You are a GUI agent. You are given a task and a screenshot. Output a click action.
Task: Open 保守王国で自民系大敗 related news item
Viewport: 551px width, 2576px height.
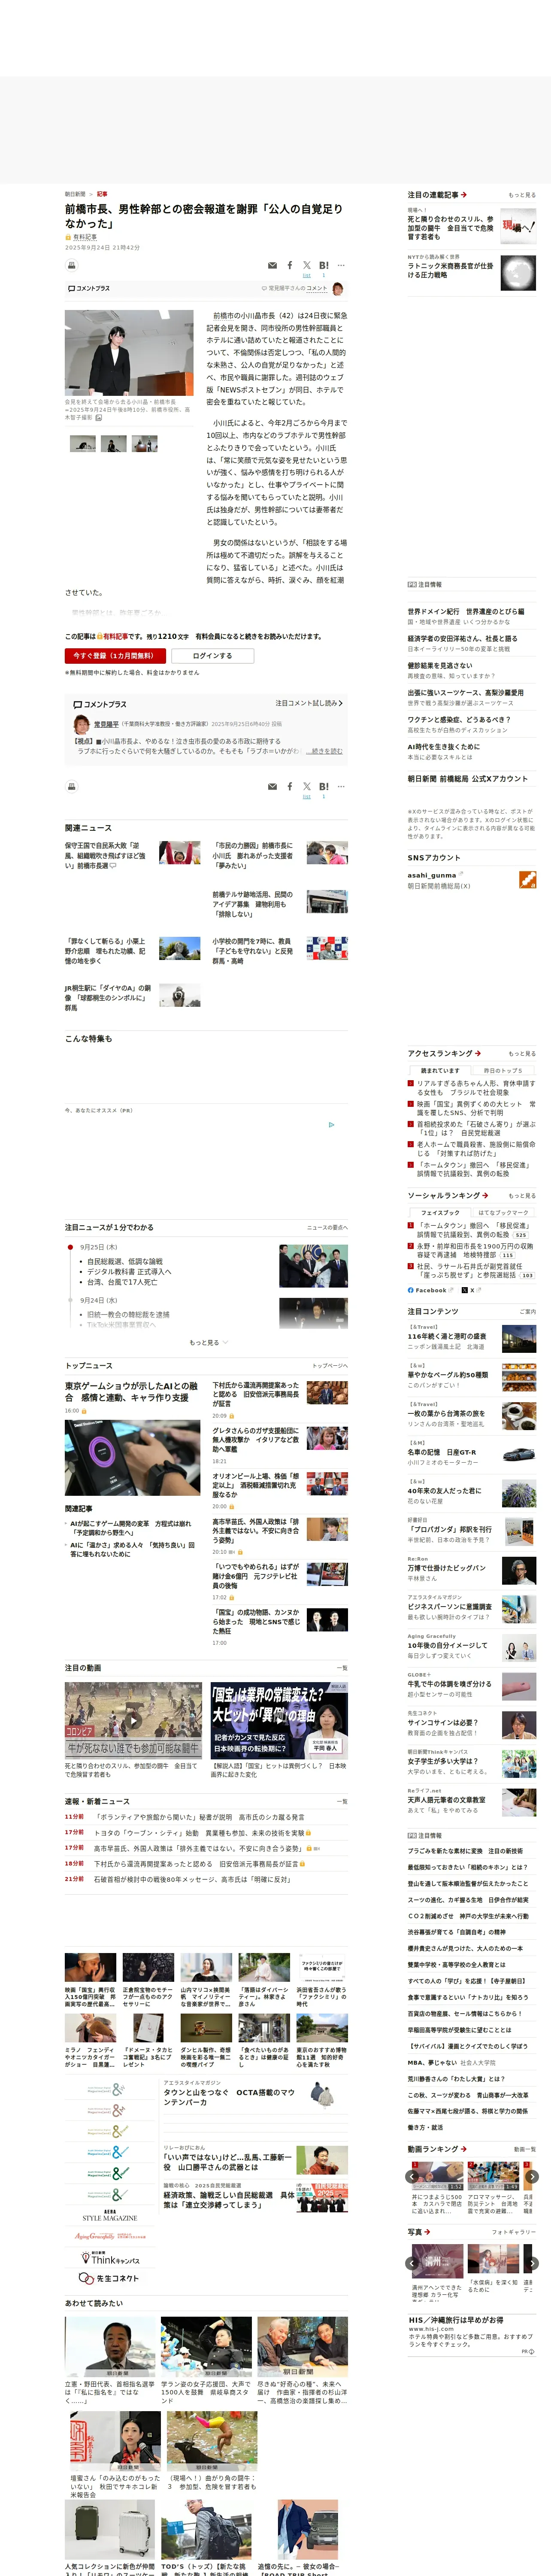pos(105,855)
